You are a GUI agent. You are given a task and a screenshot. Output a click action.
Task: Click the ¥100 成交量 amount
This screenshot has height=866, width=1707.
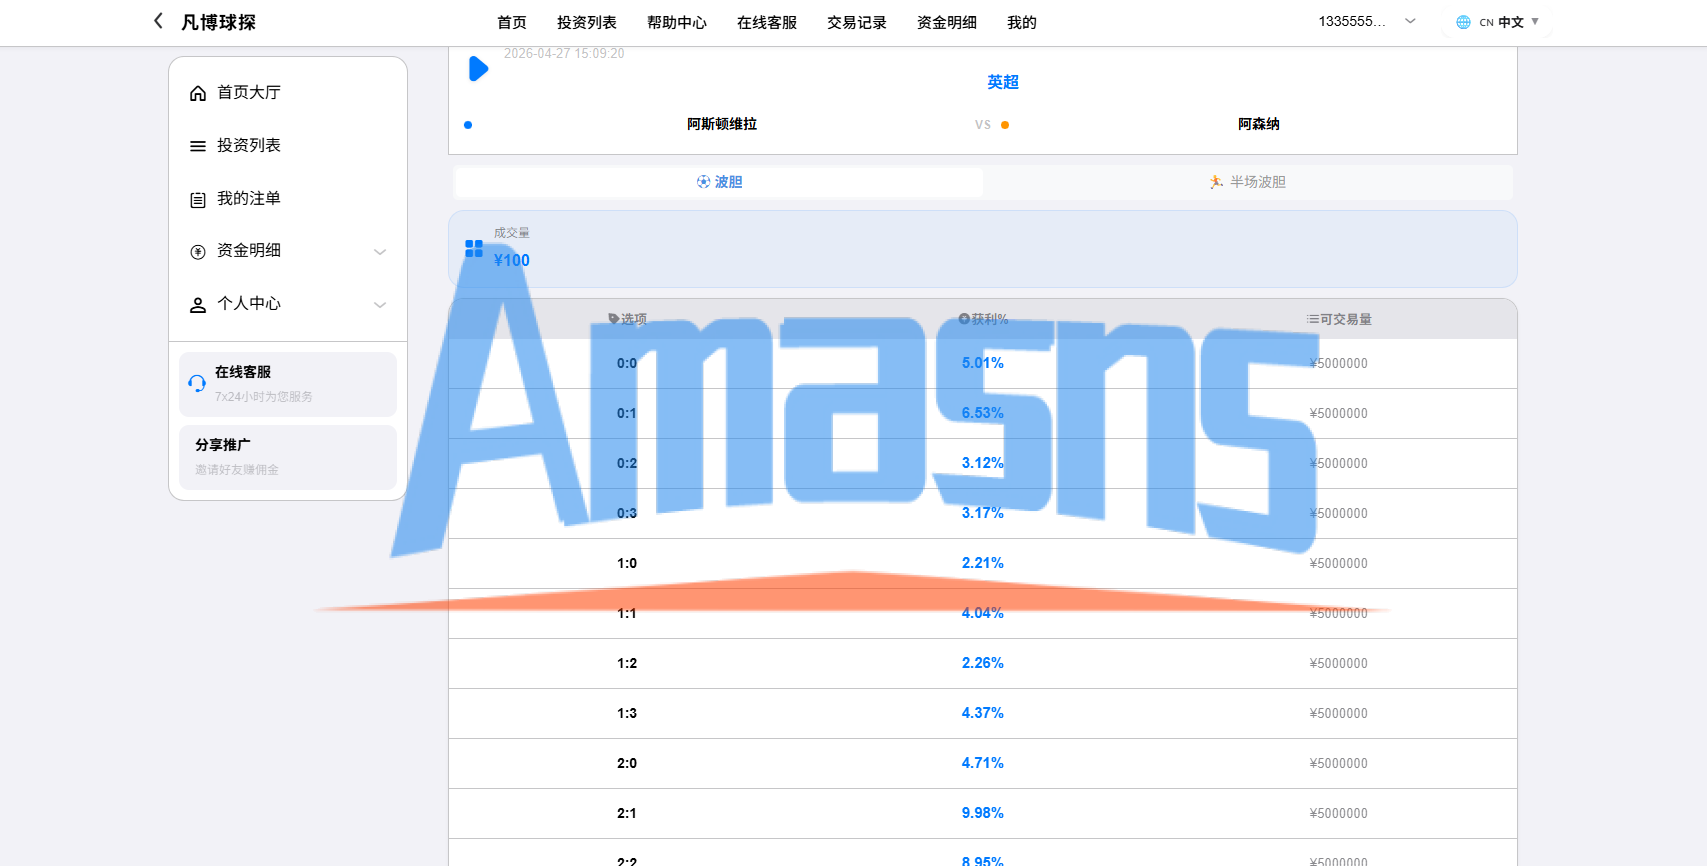point(512,260)
